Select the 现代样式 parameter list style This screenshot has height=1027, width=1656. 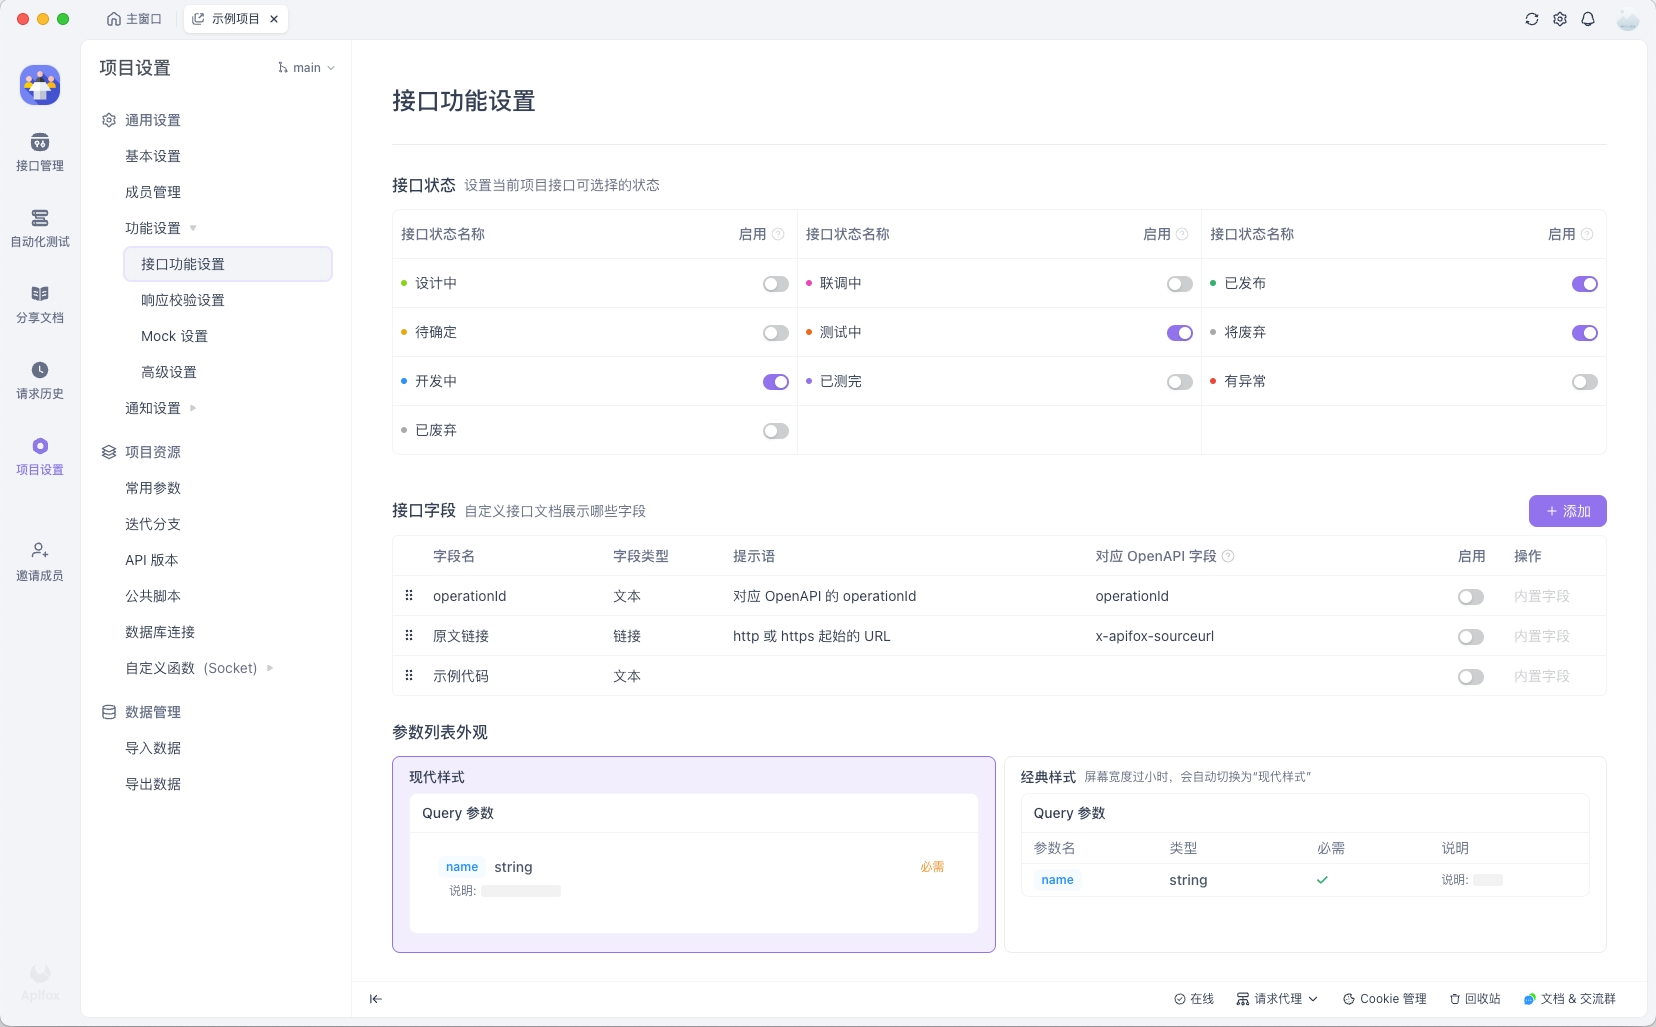(x=694, y=855)
